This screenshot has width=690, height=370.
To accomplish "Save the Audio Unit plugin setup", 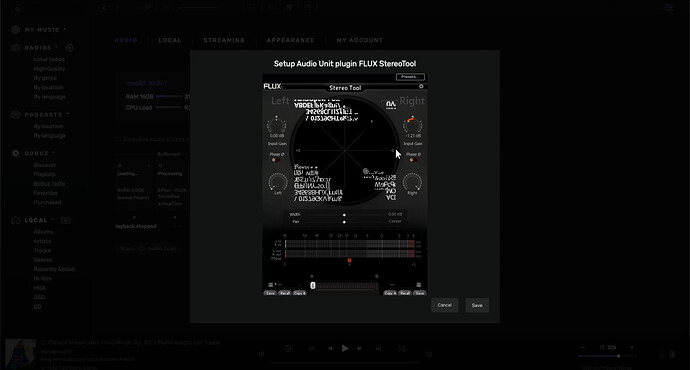I will [477, 305].
